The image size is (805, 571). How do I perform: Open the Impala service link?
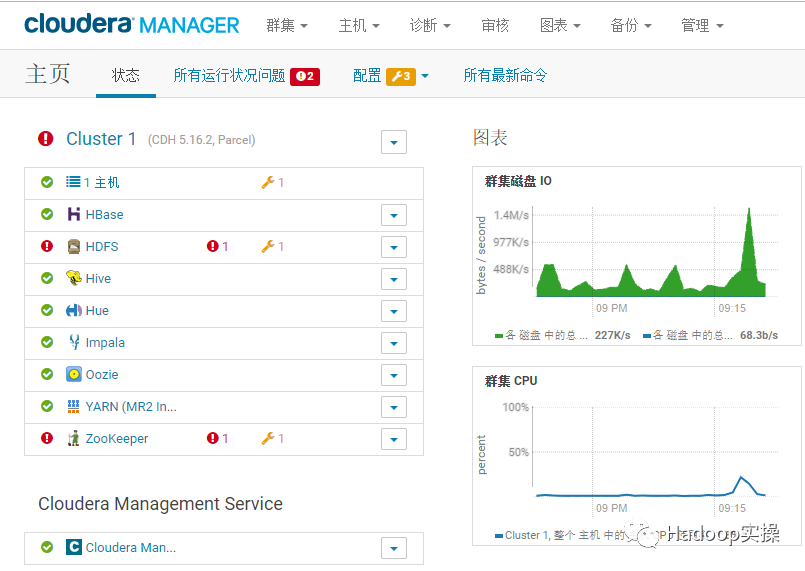[105, 342]
